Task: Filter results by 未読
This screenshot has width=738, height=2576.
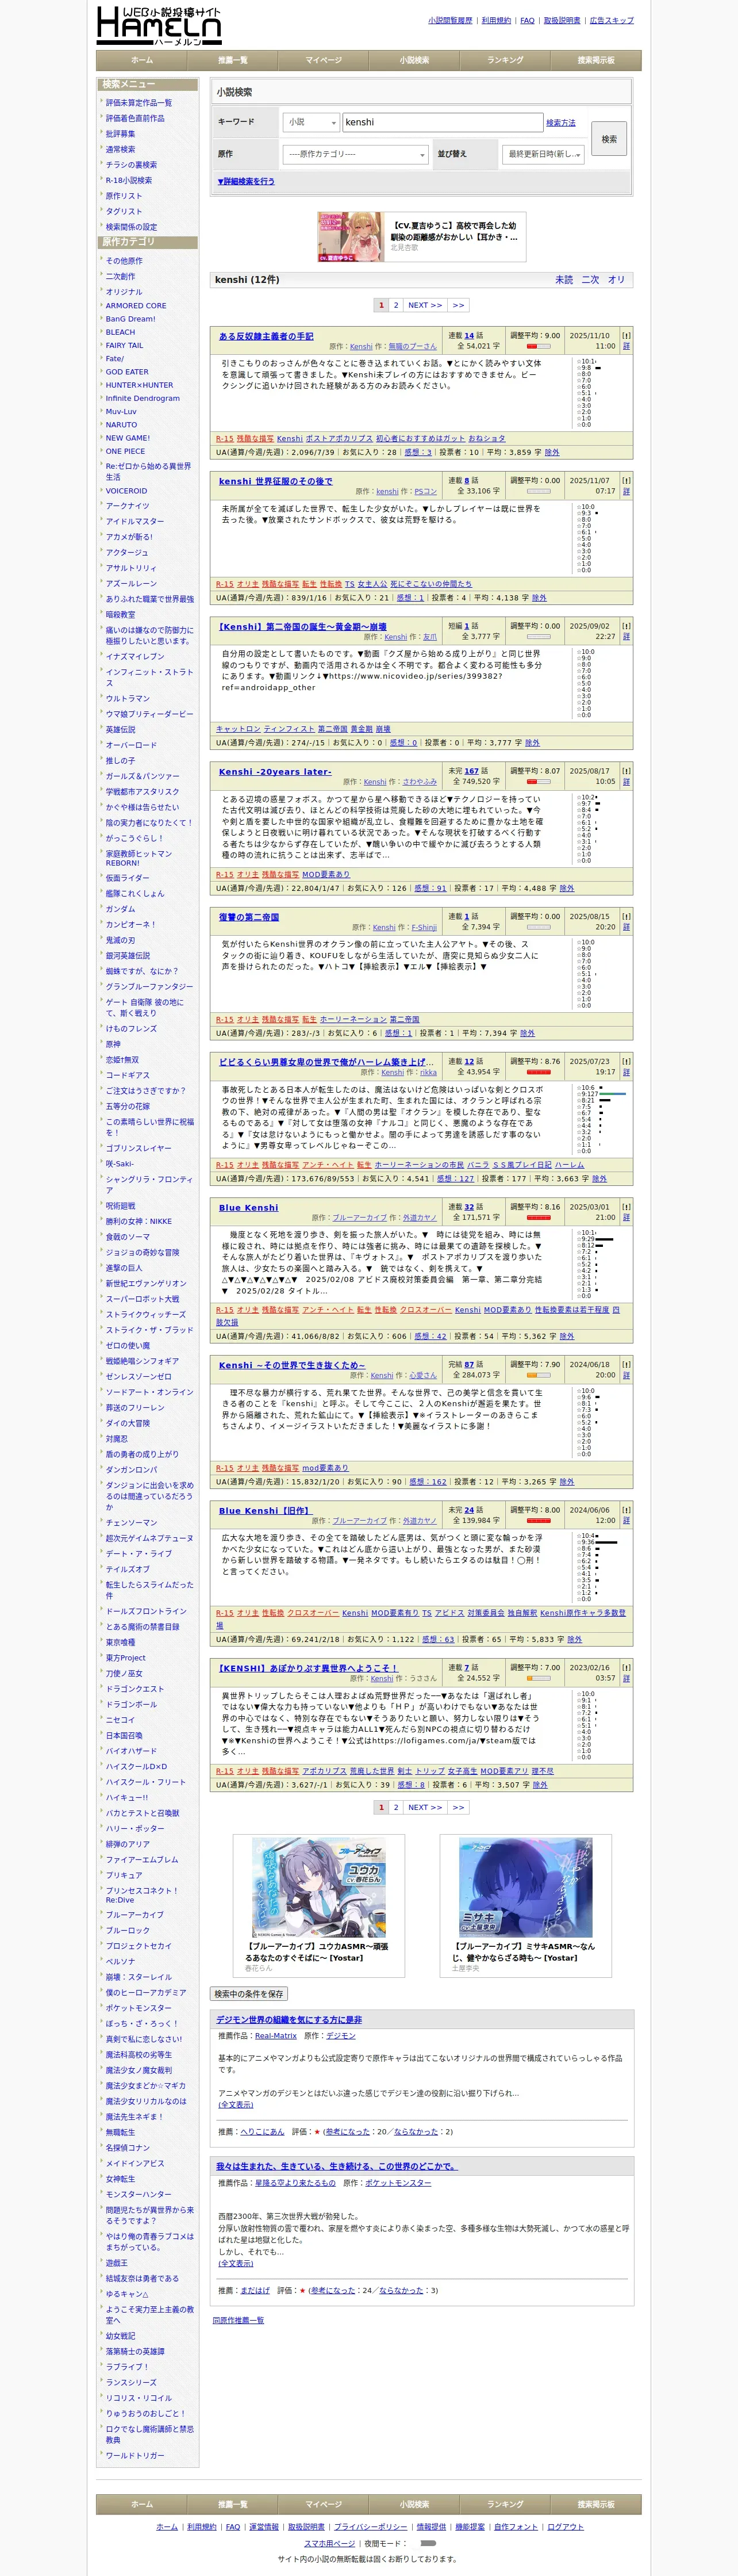Action: (564, 280)
